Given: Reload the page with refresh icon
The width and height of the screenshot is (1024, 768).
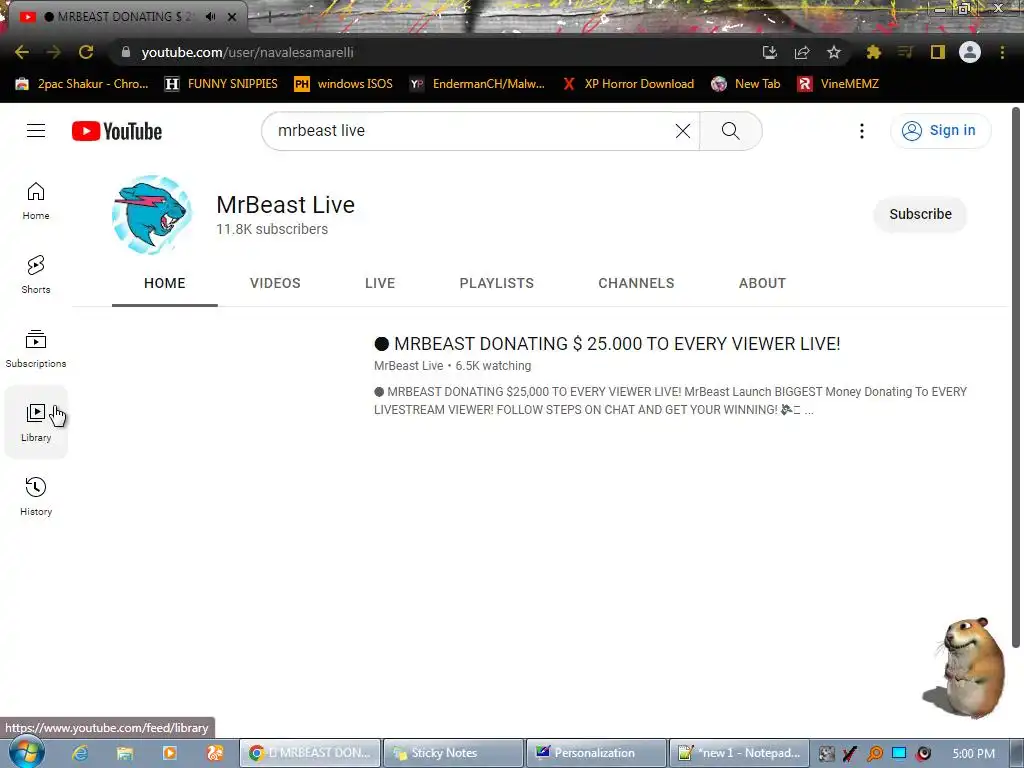Looking at the screenshot, I should coord(86,52).
